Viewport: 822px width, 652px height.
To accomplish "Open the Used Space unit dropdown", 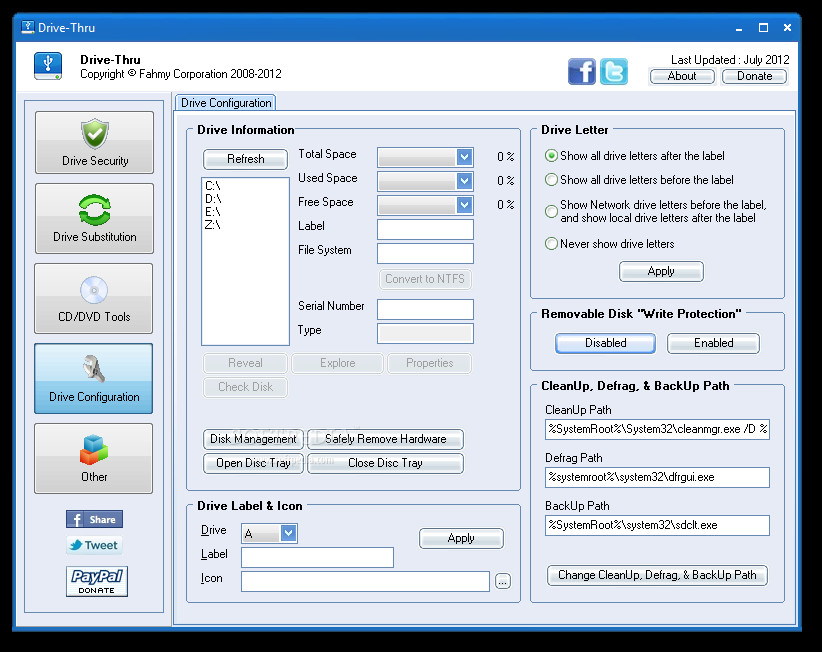I will coord(464,181).
